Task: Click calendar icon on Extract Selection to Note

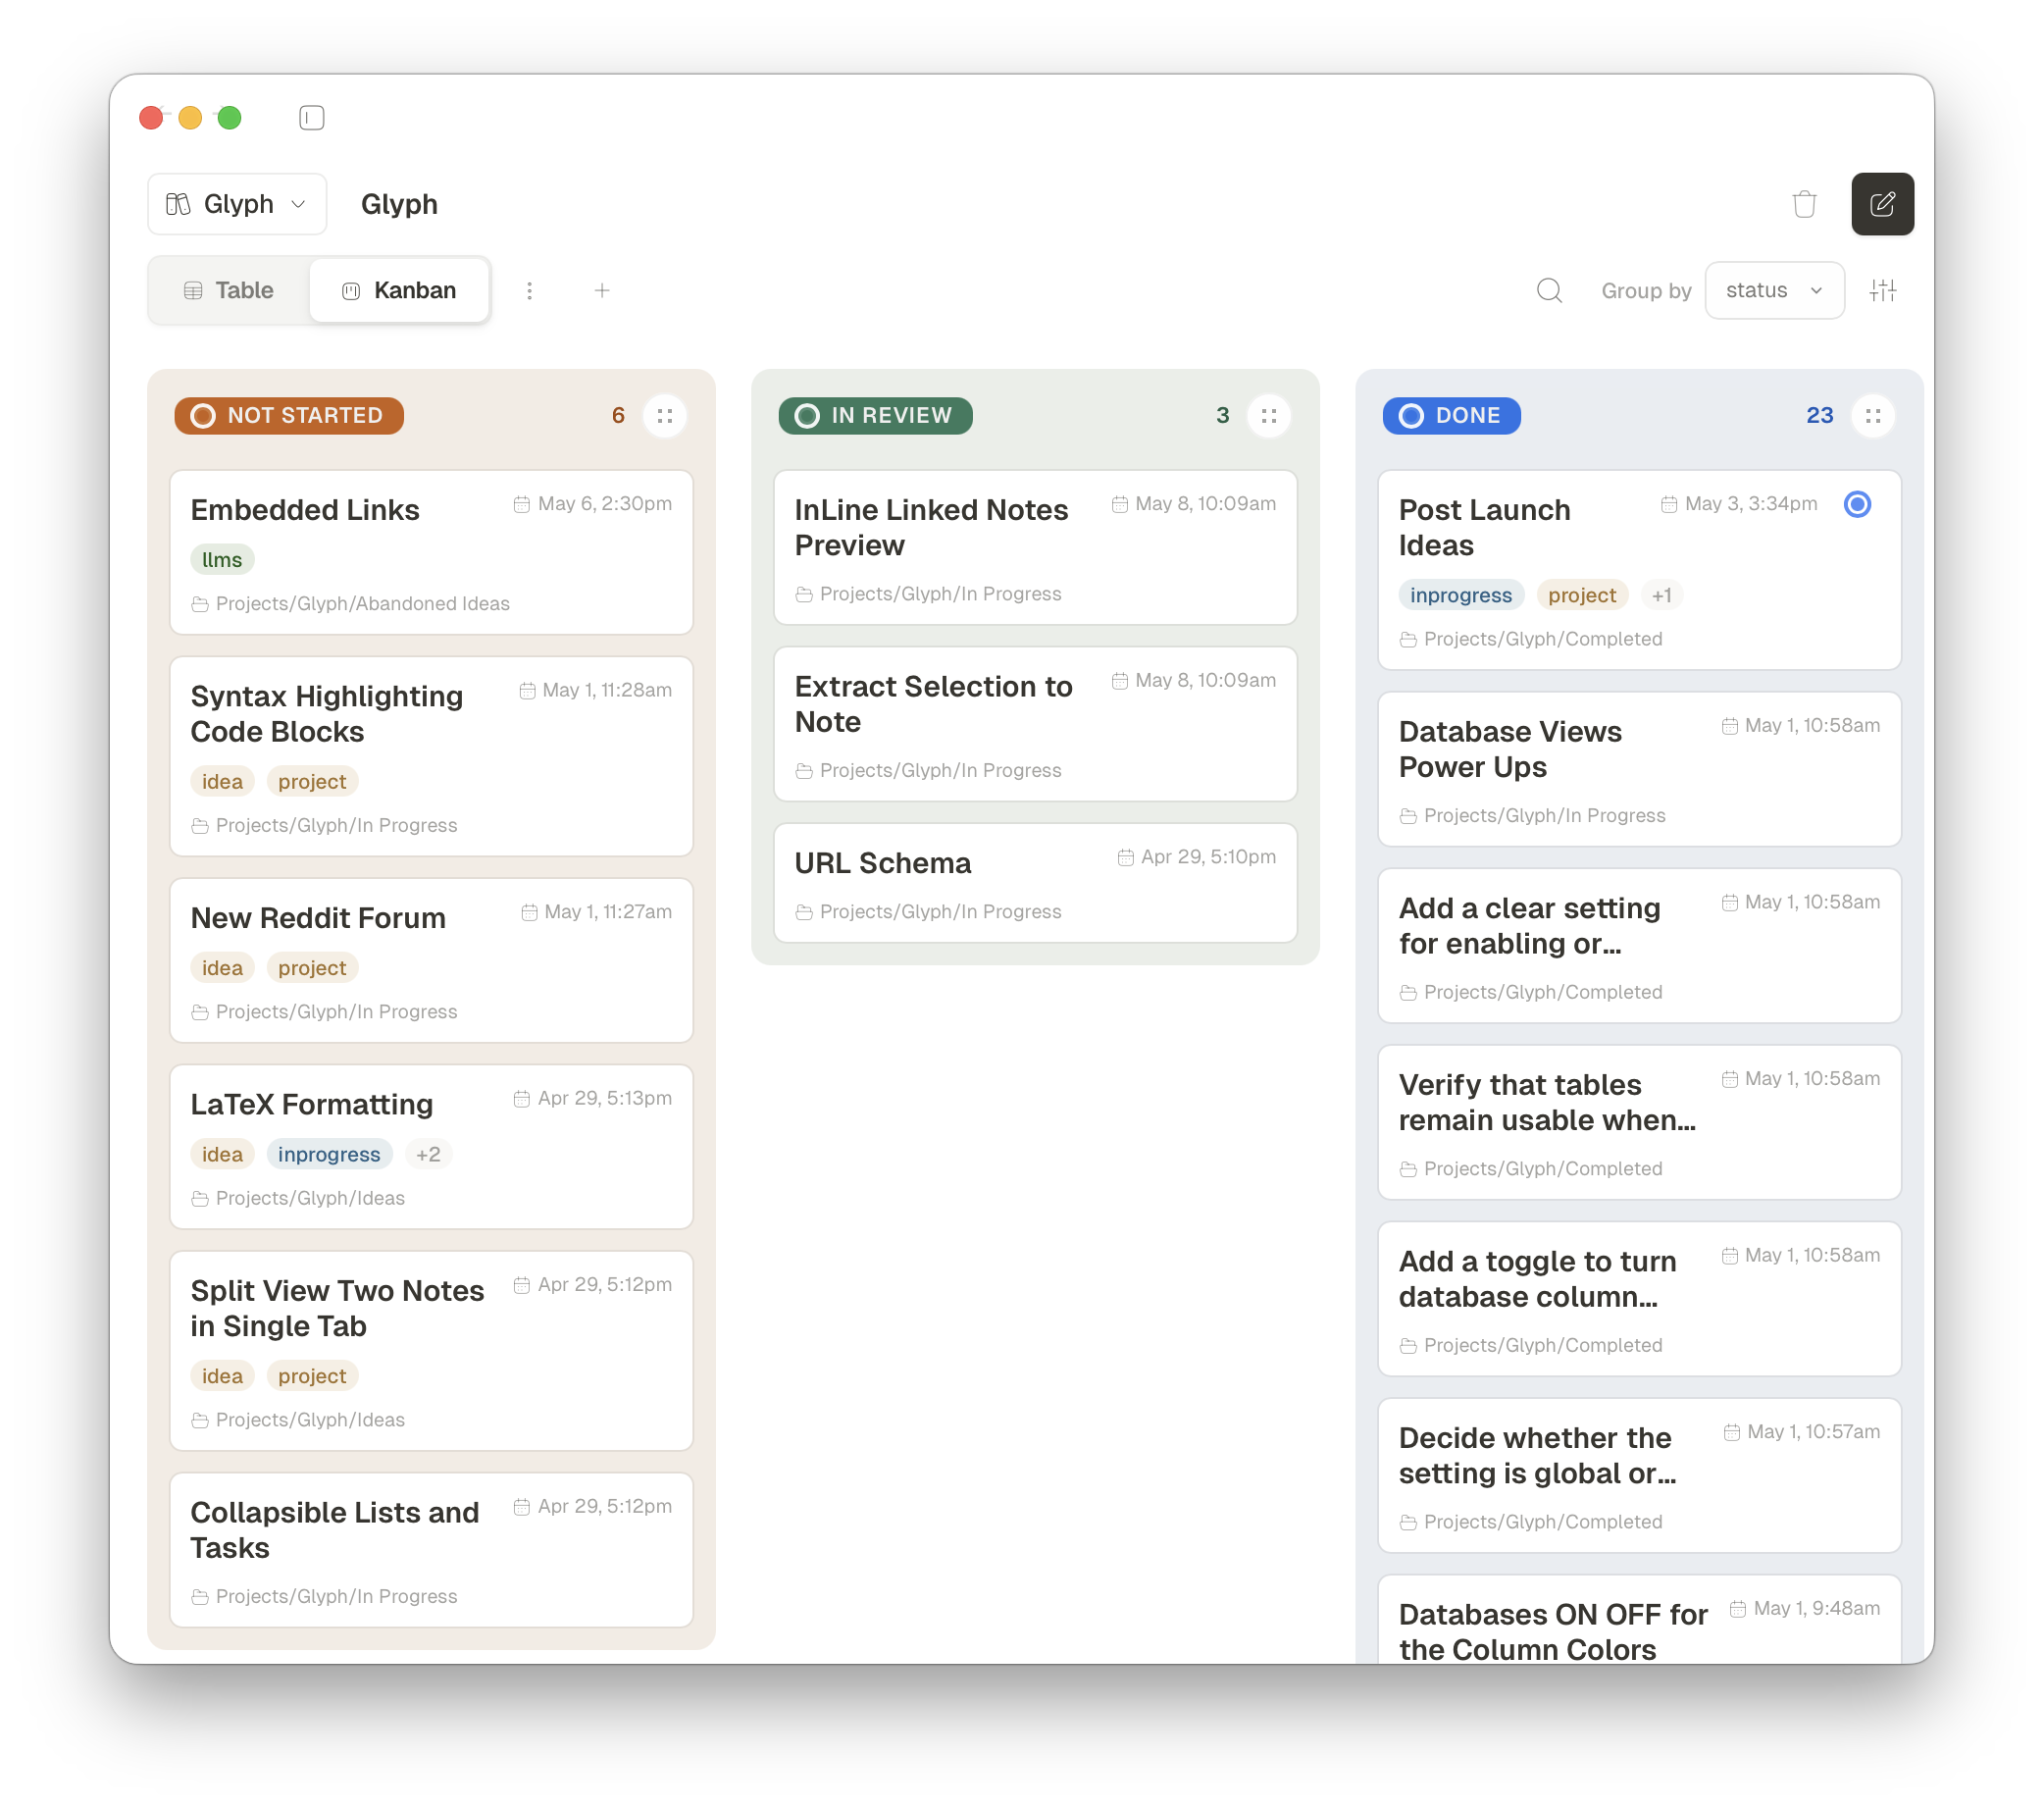Action: [x=1119, y=681]
